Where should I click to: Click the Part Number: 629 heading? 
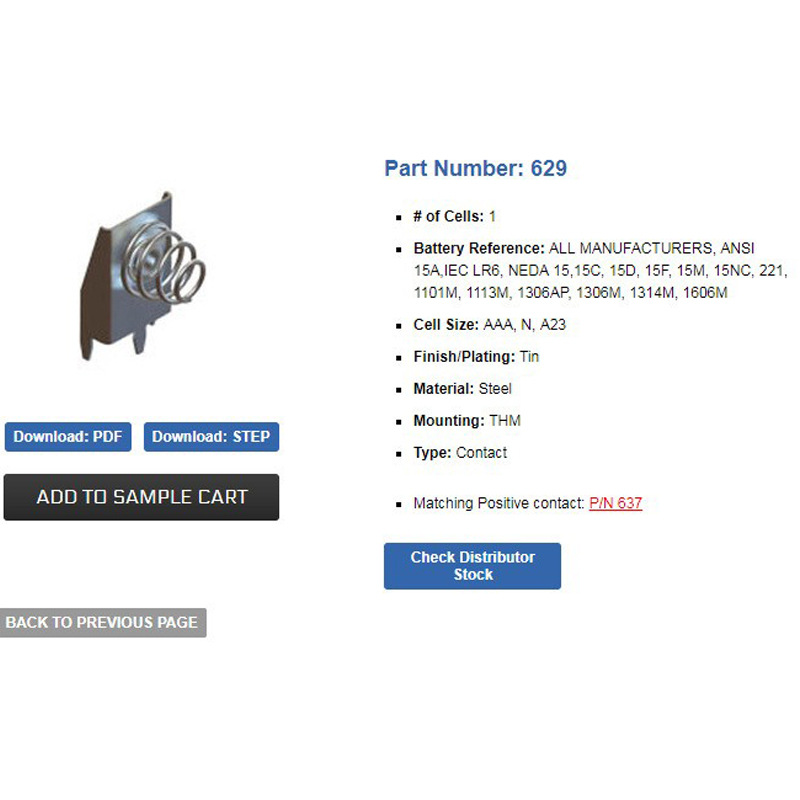pos(475,168)
